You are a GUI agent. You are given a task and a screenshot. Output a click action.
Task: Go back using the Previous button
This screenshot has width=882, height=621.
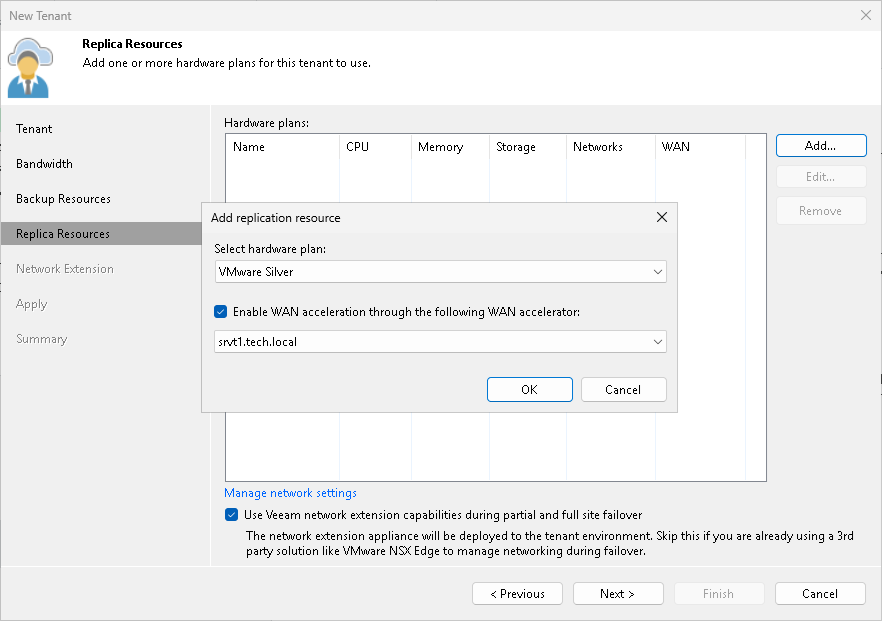coord(517,593)
